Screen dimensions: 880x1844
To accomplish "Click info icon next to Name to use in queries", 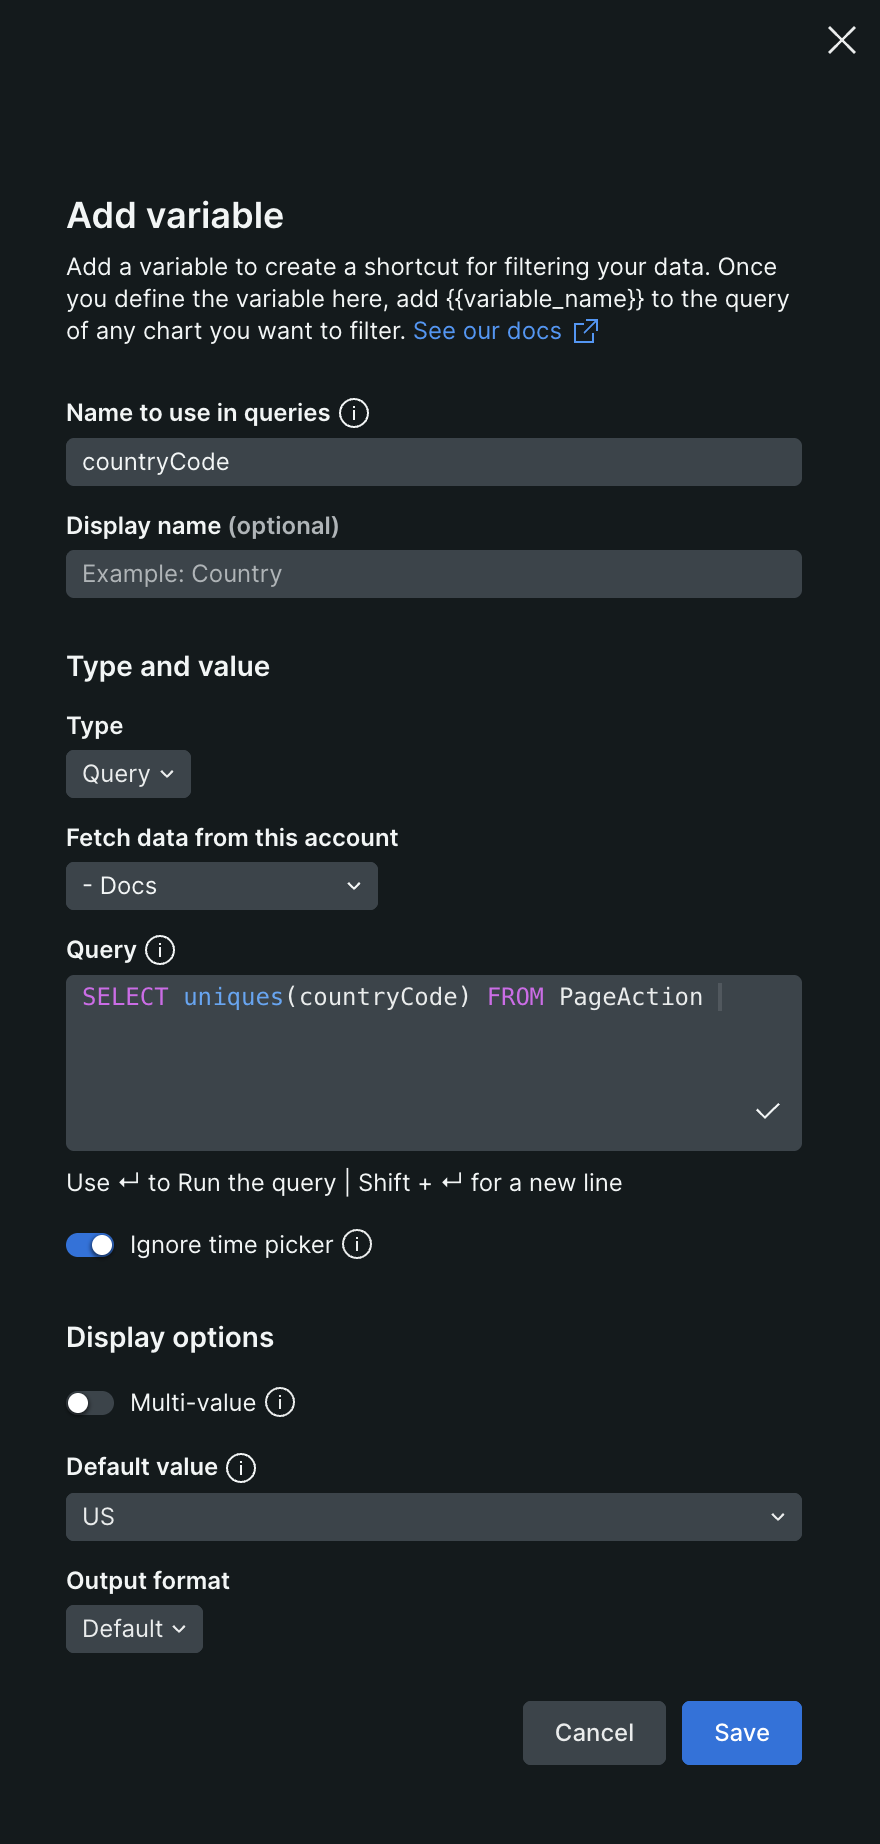I will [354, 413].
